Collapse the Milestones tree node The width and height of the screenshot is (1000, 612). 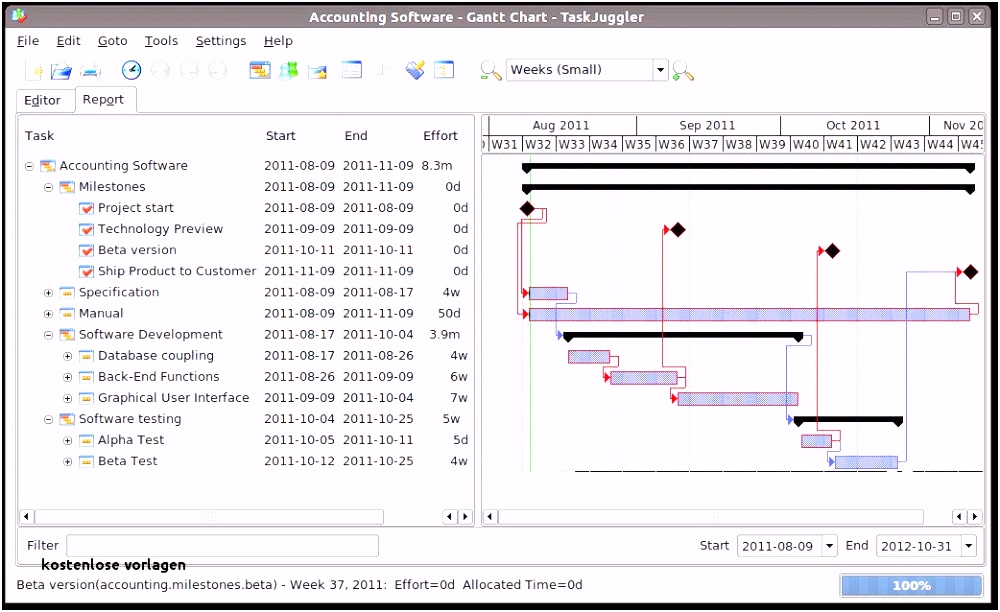48,187
